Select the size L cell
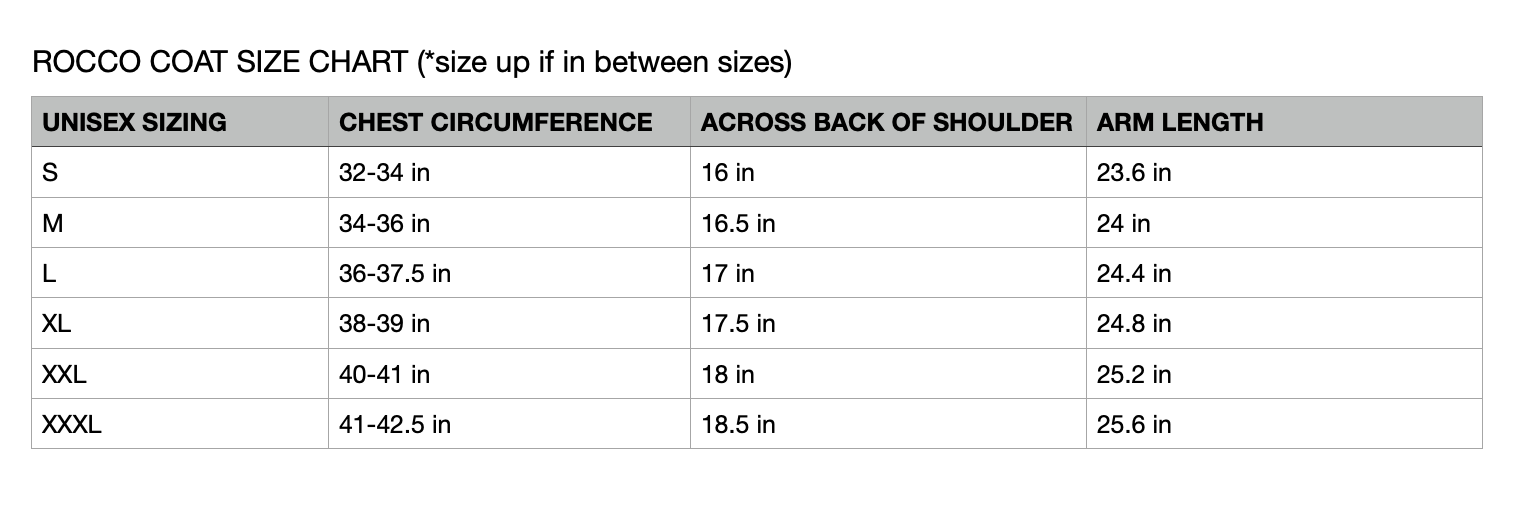 coord(49,274)
